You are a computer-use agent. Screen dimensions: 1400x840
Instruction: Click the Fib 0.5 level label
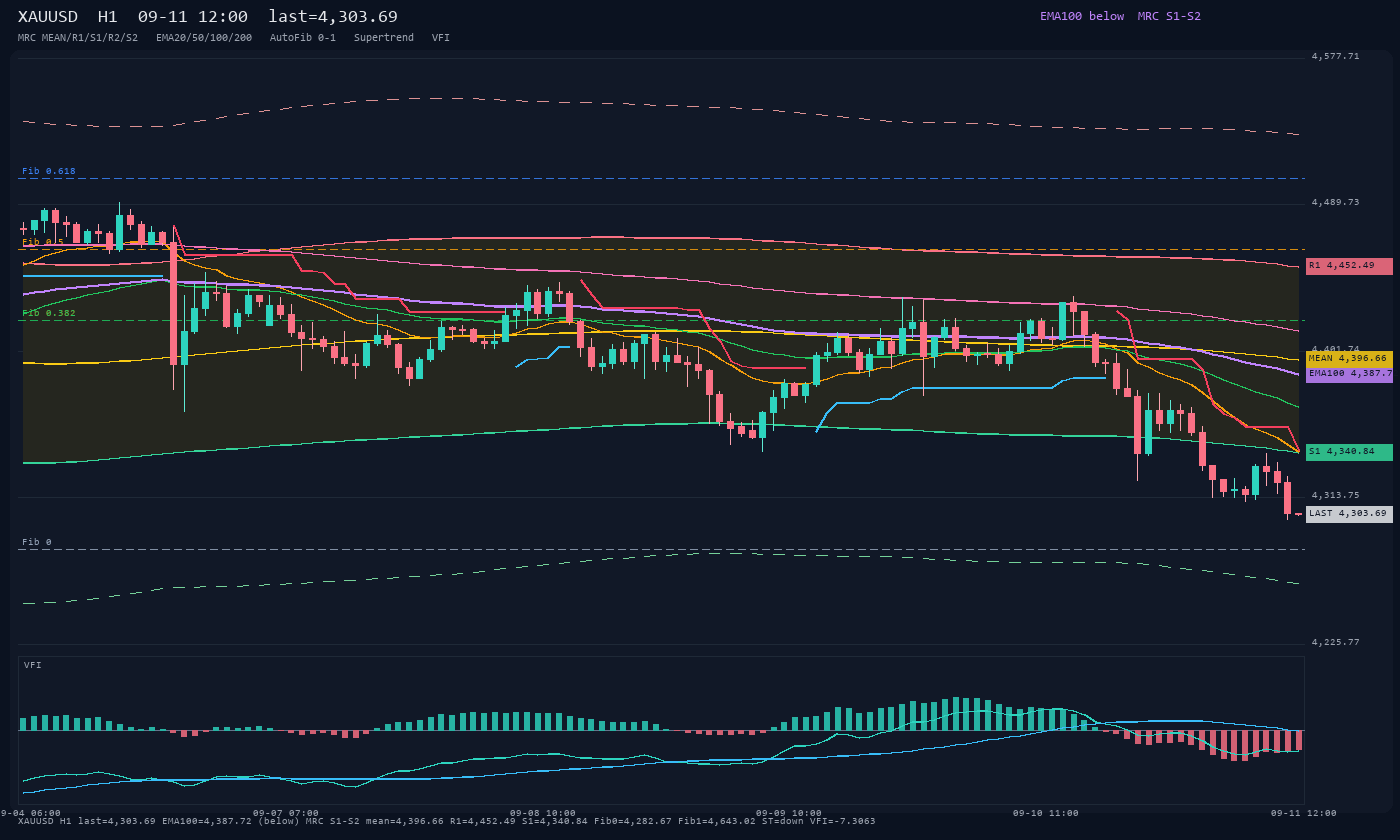43,242
